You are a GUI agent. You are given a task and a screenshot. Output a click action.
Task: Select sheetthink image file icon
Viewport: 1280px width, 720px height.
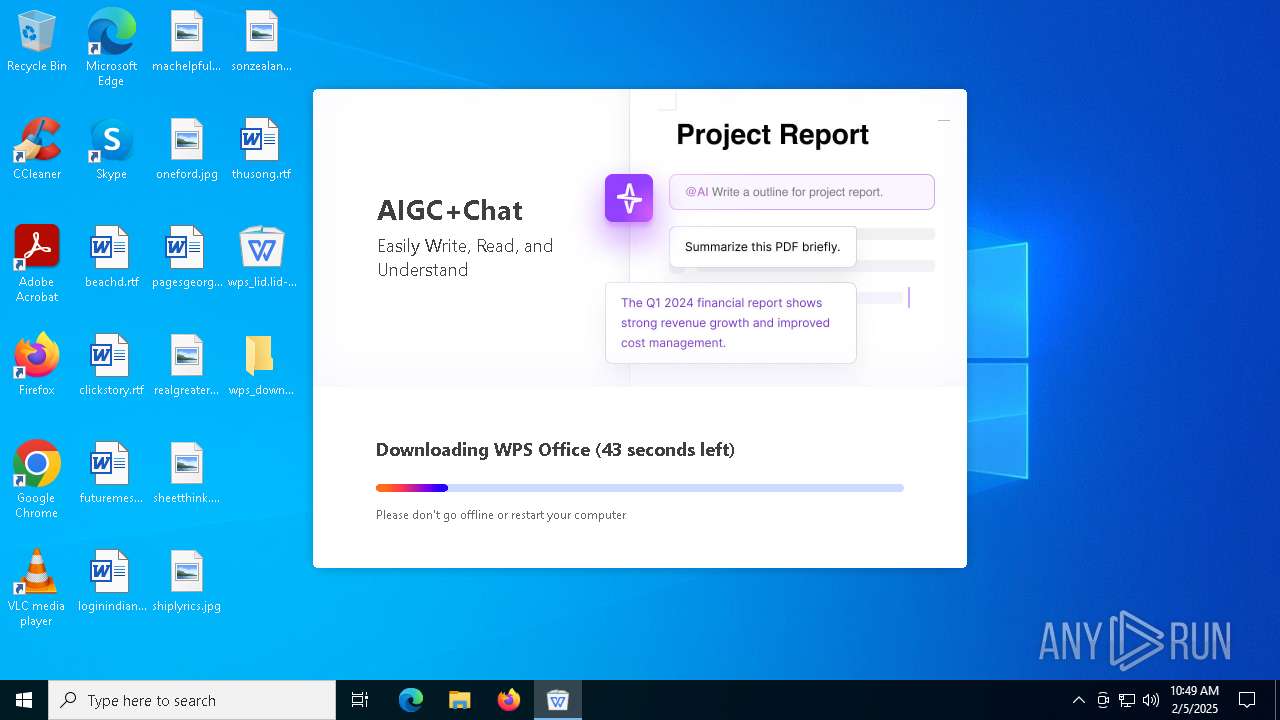click(186, 473)
